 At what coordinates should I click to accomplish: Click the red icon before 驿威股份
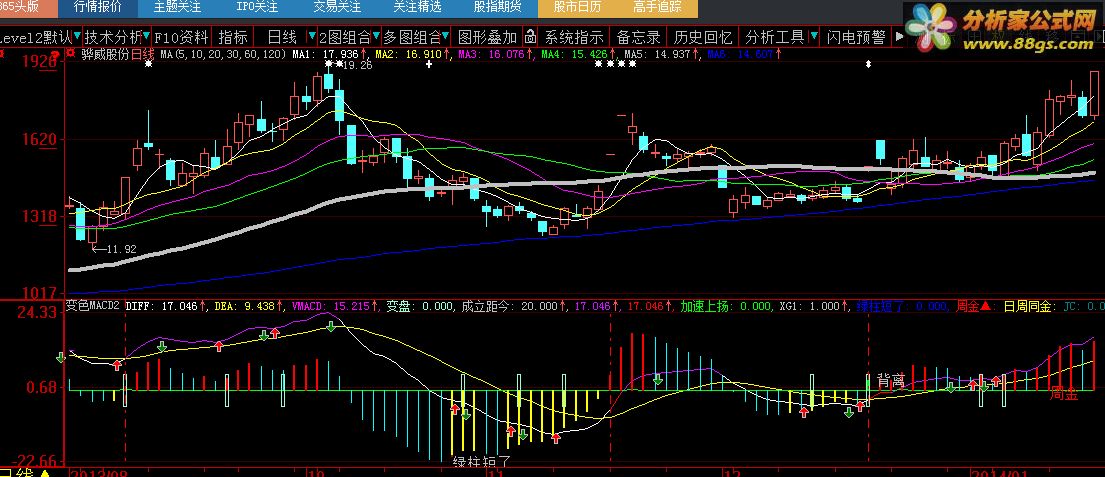click(x=70, y=53)
